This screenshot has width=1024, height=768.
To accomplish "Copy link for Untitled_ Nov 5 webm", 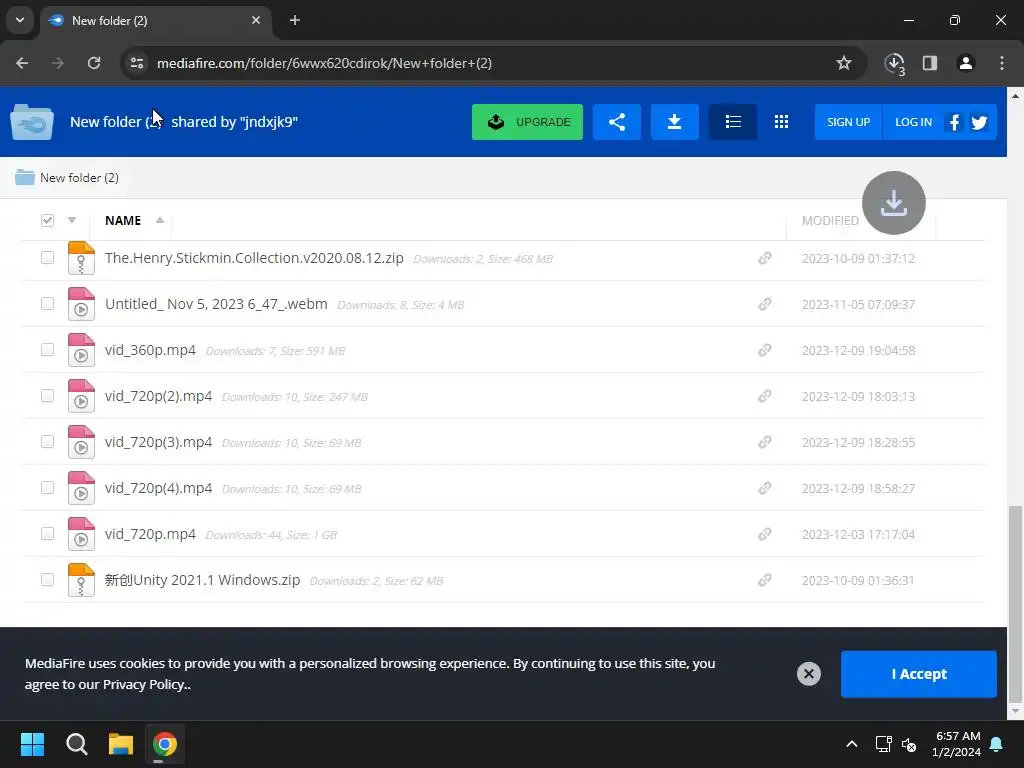I will coord(765,304).
